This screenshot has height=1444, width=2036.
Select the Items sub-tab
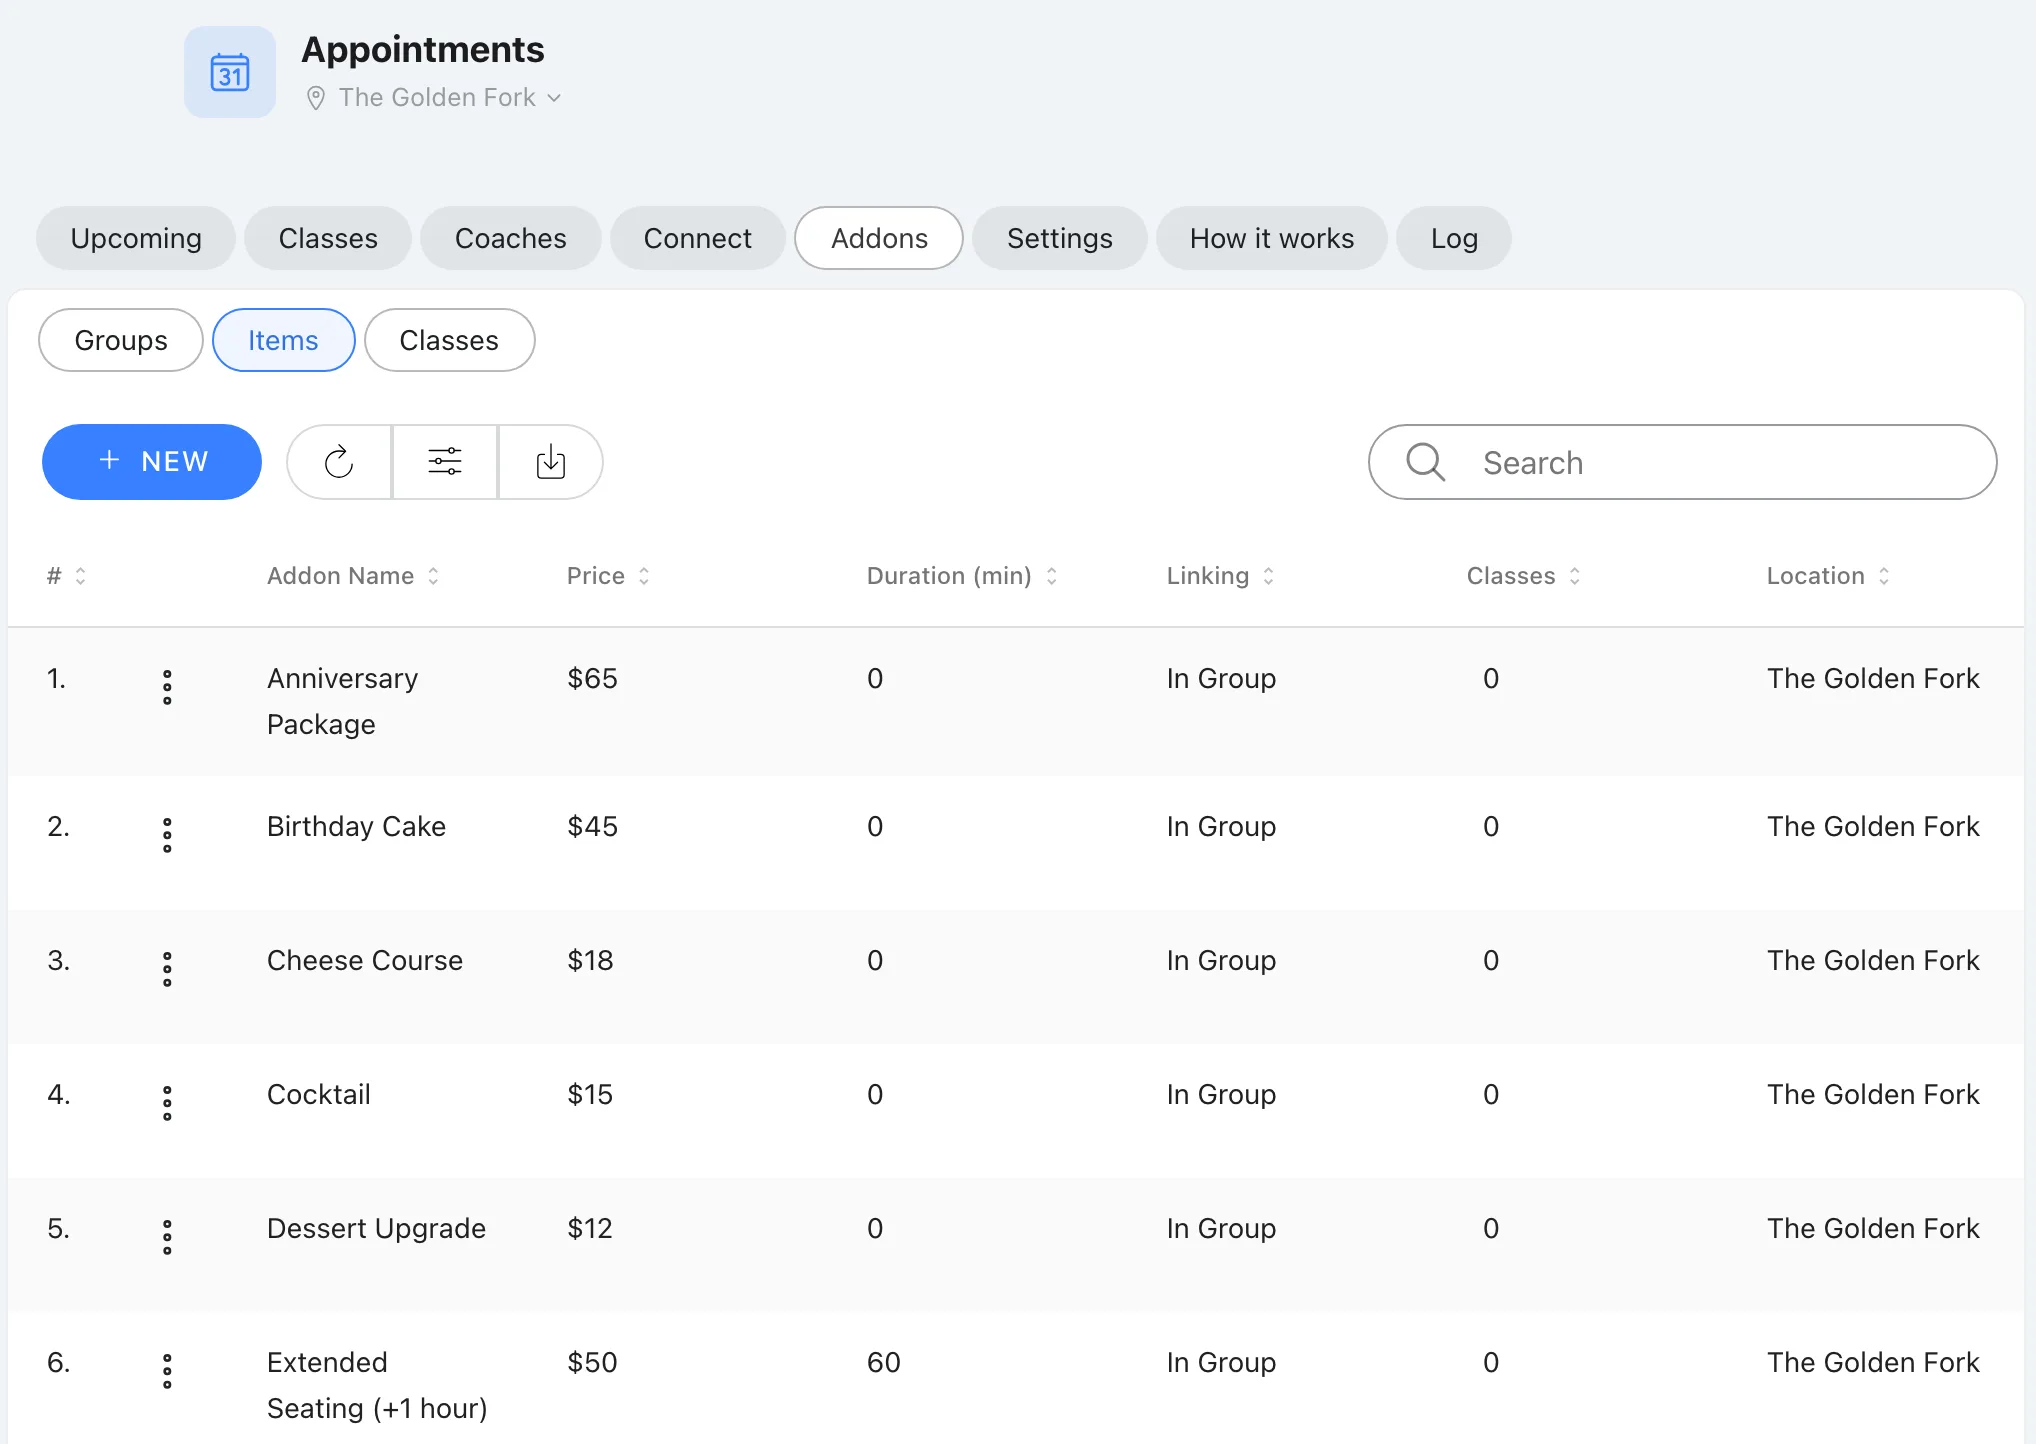click(x=284, y=340)
